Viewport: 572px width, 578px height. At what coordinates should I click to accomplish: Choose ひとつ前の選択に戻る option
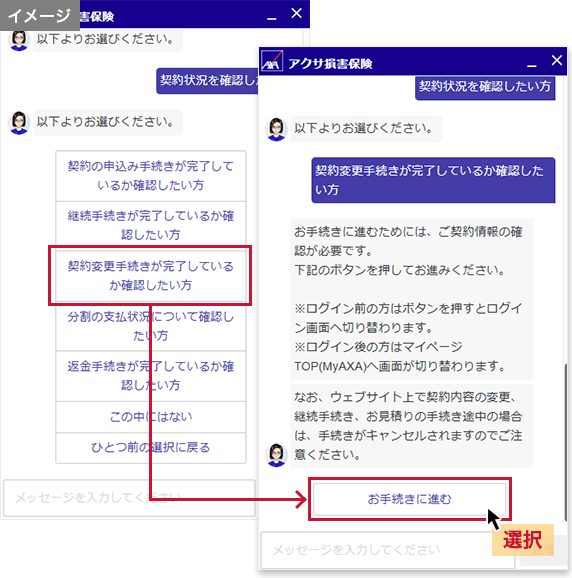coord(150,448)
